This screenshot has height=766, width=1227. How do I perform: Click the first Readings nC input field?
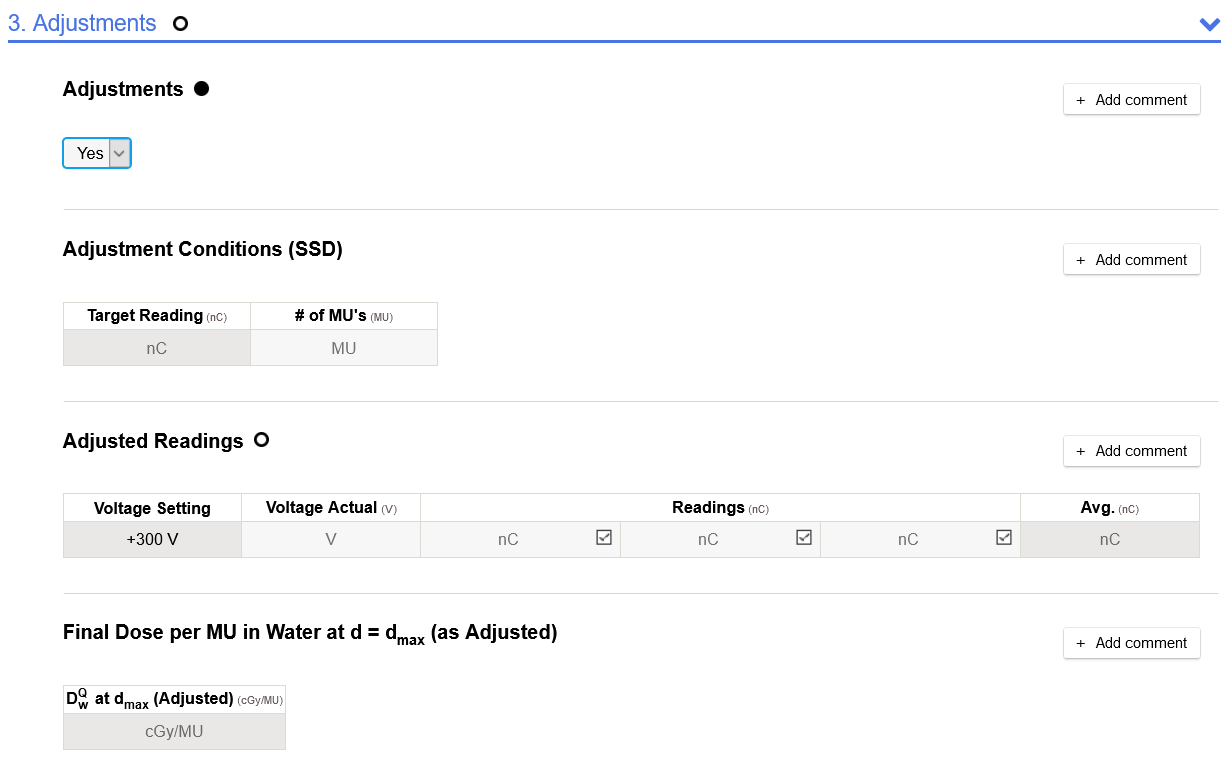(x=508, y=539)
